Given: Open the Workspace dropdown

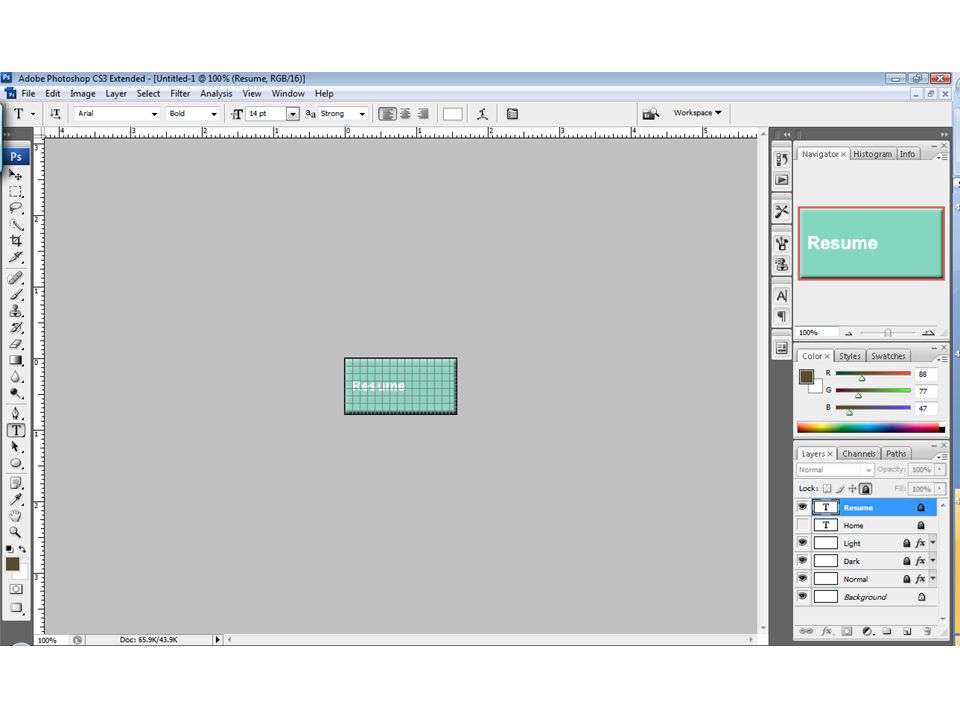Looking at the screenshot, I should pos(697,113).
